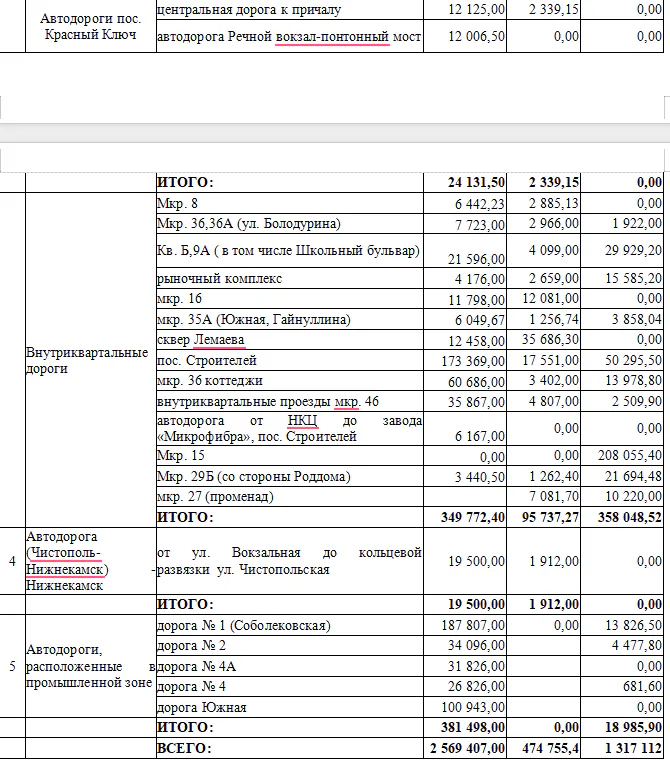Select the value 173 369,00
The width and height of the screenshot is (670, 760).
coord(473,362)
